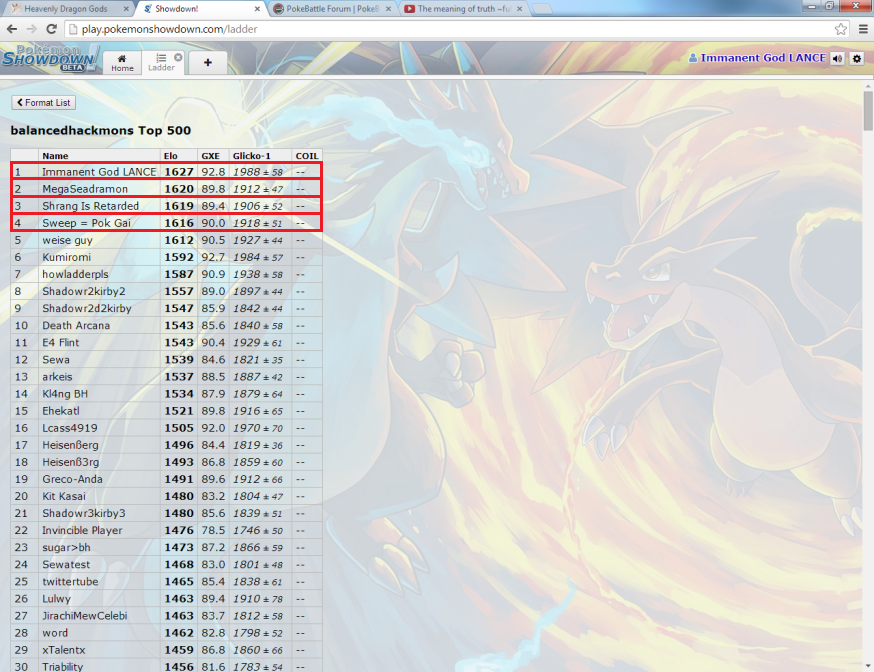This screenshot has width=874, height=672.
Task: Switch to PokeBattle Forum browser tab
Action: tap(328, 8)
